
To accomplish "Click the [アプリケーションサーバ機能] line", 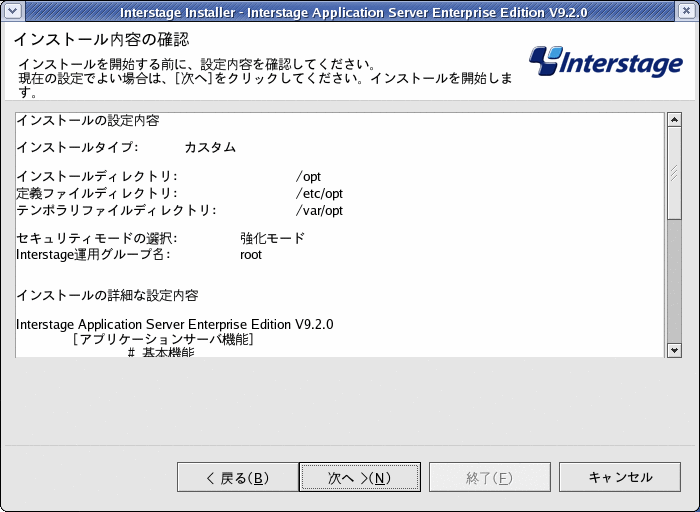I will (162, 340).
